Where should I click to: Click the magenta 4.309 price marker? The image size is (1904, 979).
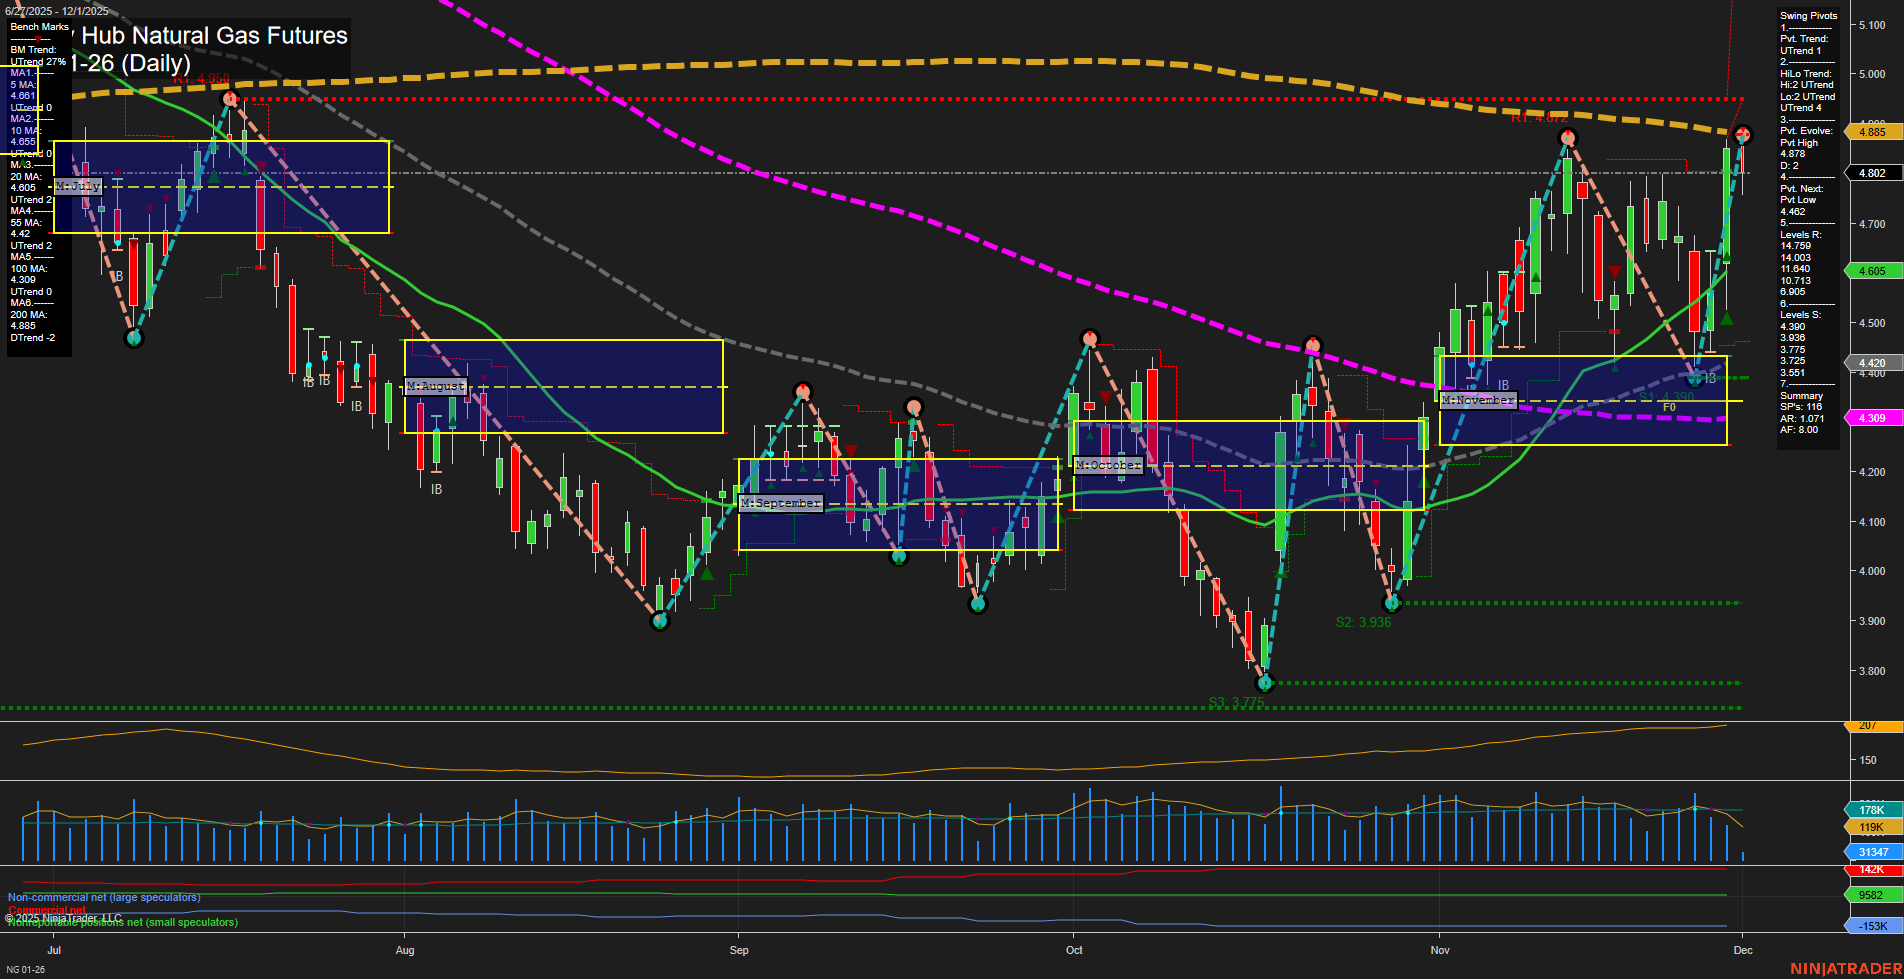tap(1872, 417)
